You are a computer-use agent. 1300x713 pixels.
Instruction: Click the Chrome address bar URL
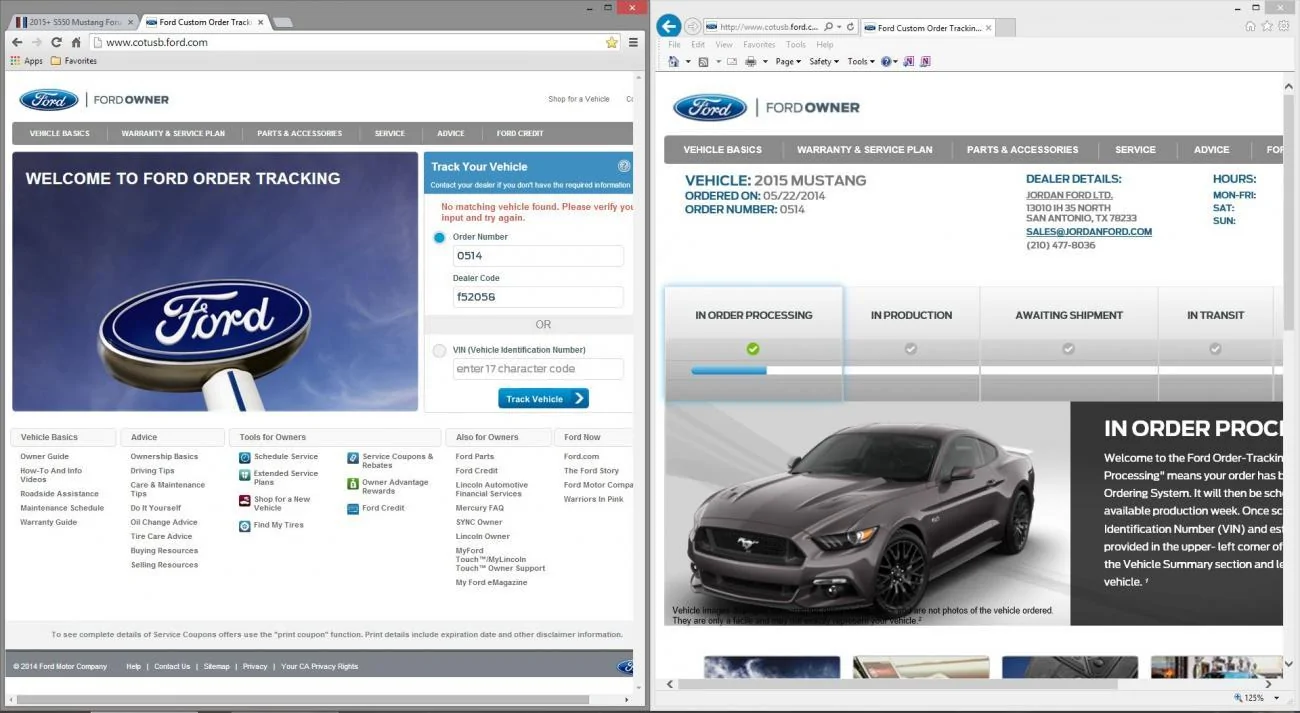coord(157,42)
